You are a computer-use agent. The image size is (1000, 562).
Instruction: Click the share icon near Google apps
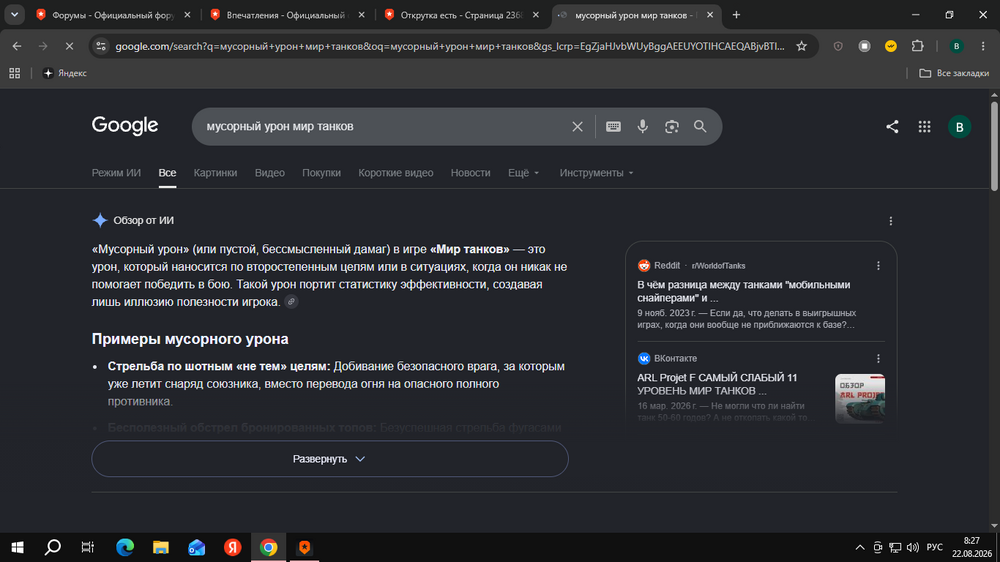(892, 126)
